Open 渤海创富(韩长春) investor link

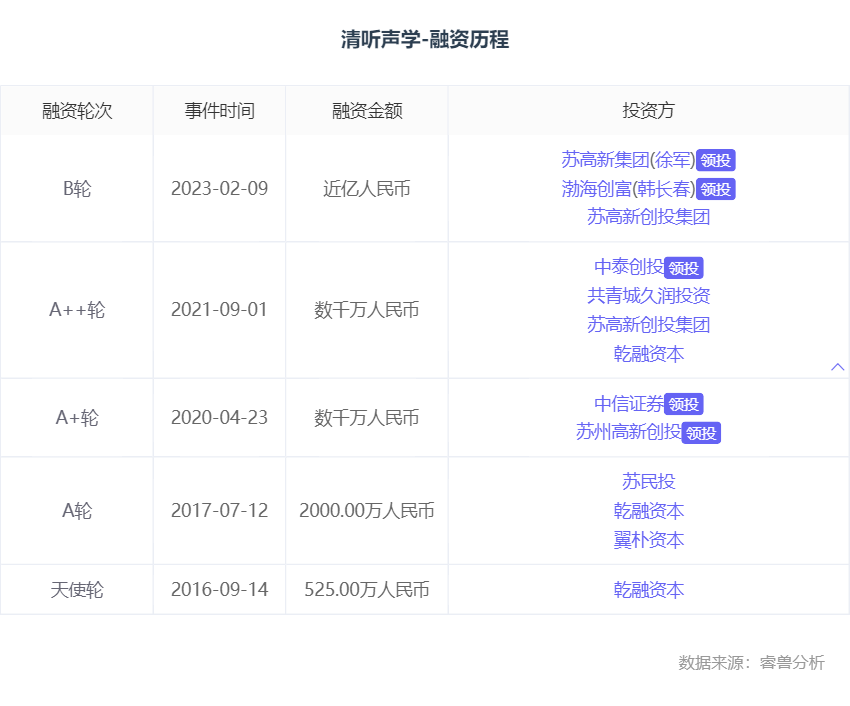click(x=628, y=189)
